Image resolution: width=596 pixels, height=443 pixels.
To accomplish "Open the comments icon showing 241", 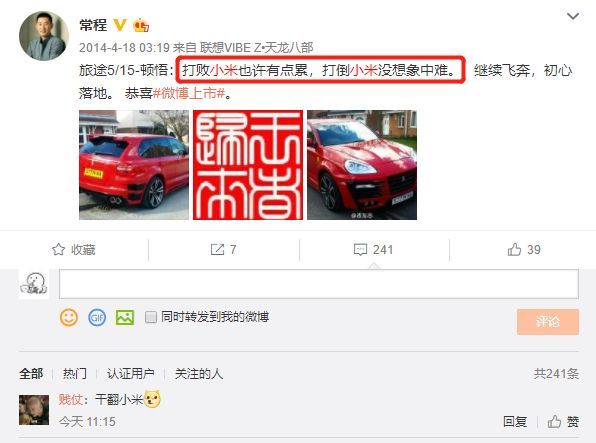I will click(360, 249).
